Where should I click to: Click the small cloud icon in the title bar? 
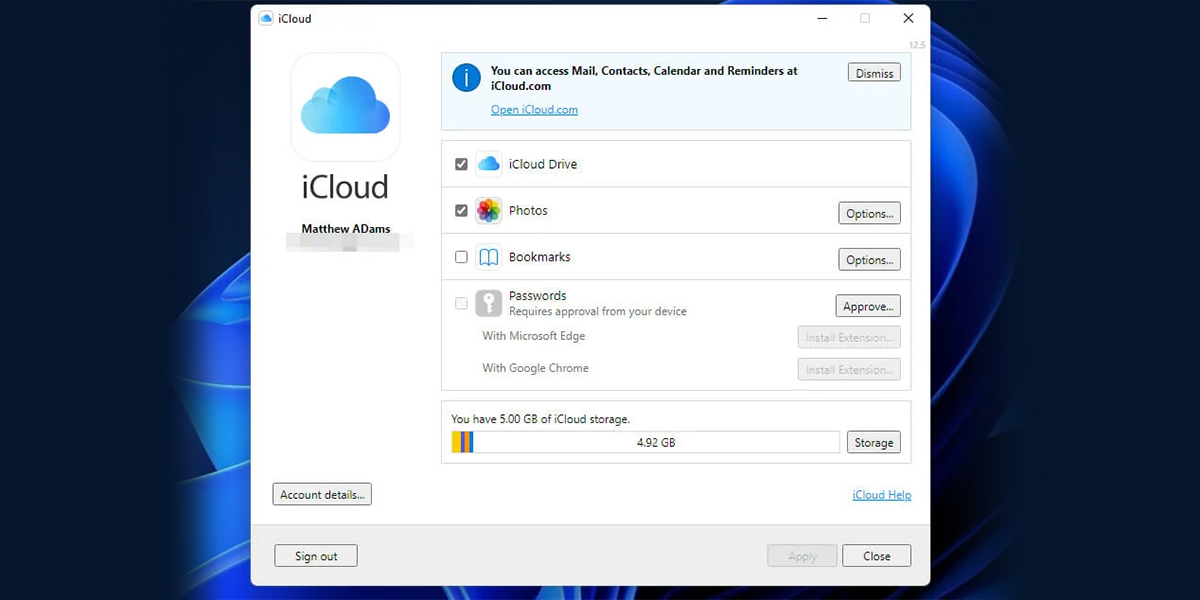click(266, 18)
